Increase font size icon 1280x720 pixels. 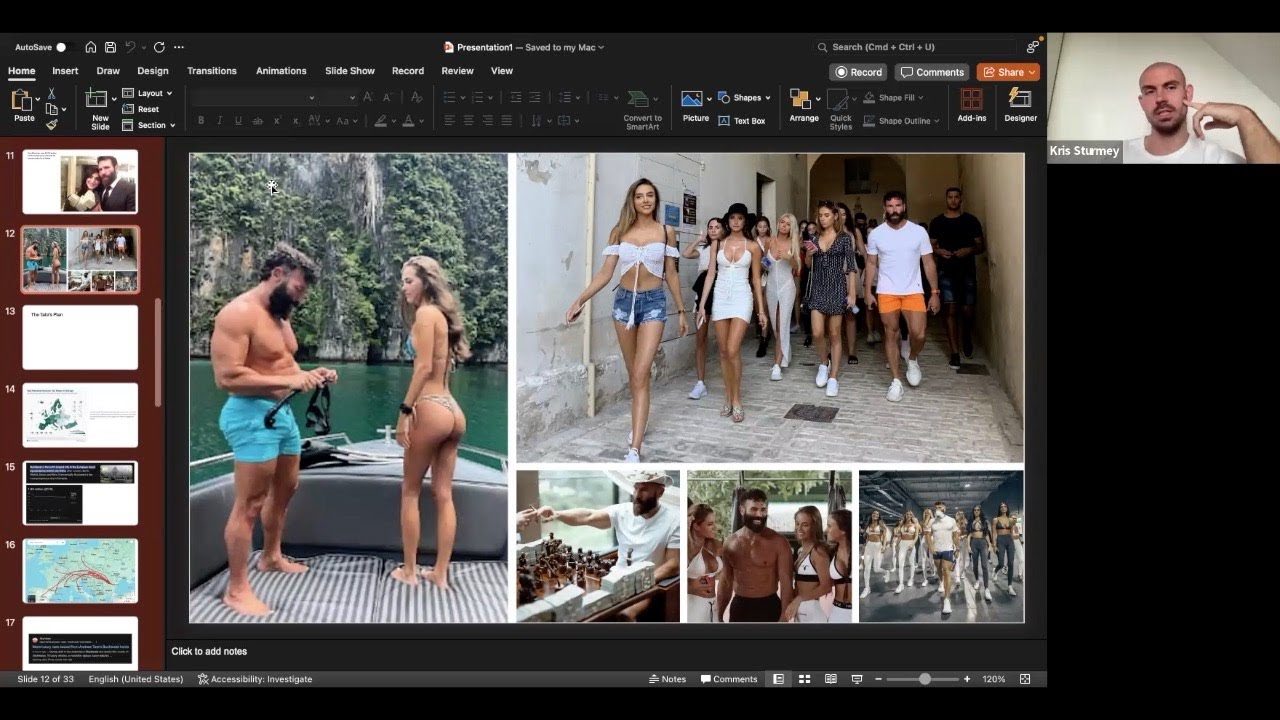coord(368,97)
